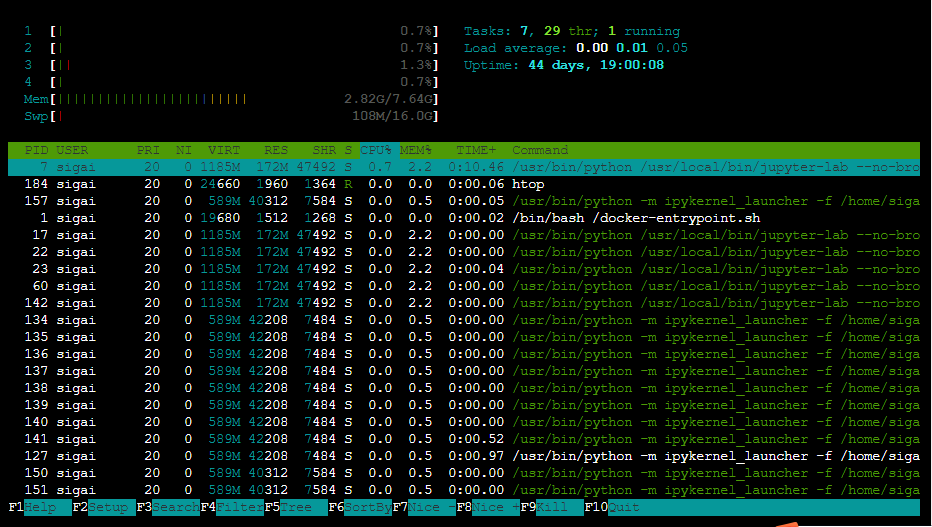Select process row with PID 137

[464, 371]
